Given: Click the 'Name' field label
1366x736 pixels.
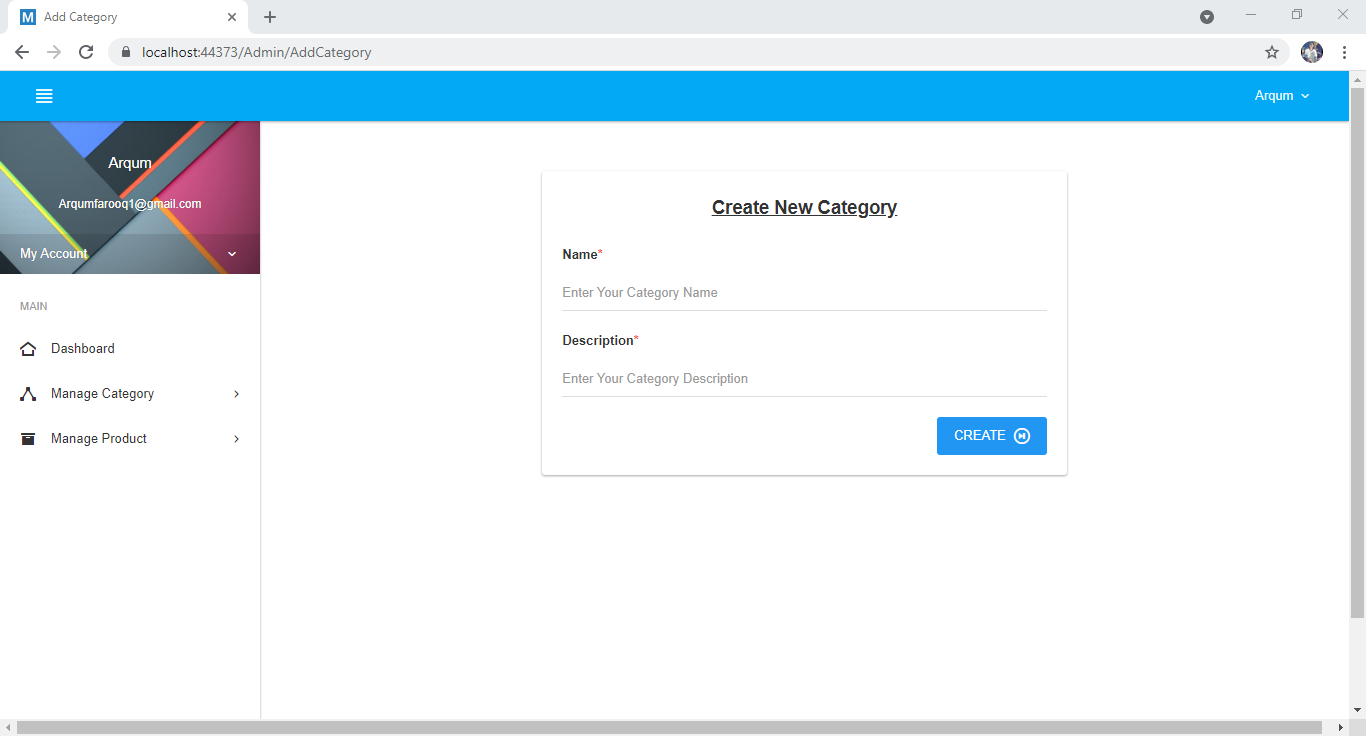Looking at the screenshot, I should point(579,255).
